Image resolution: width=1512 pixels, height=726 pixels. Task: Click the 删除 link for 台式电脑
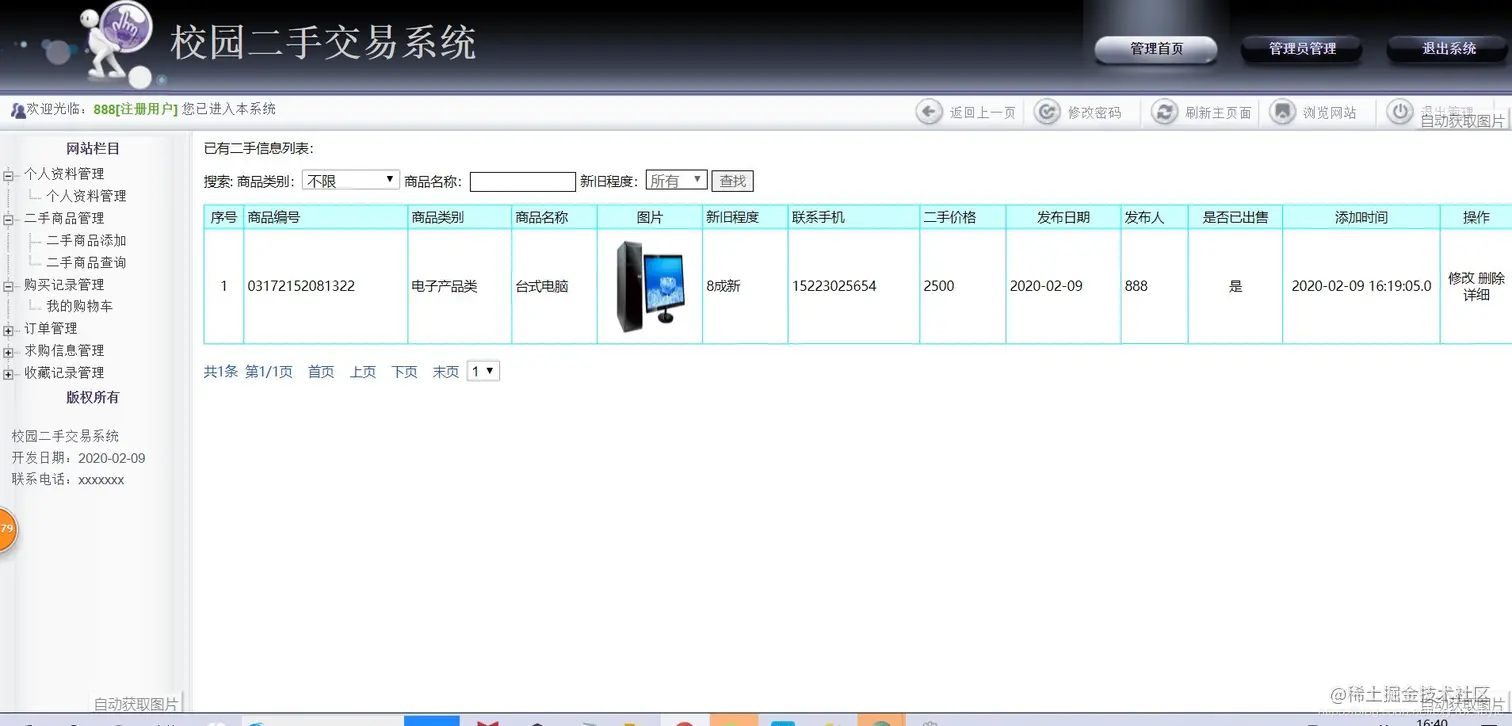tap(1491, 278)
